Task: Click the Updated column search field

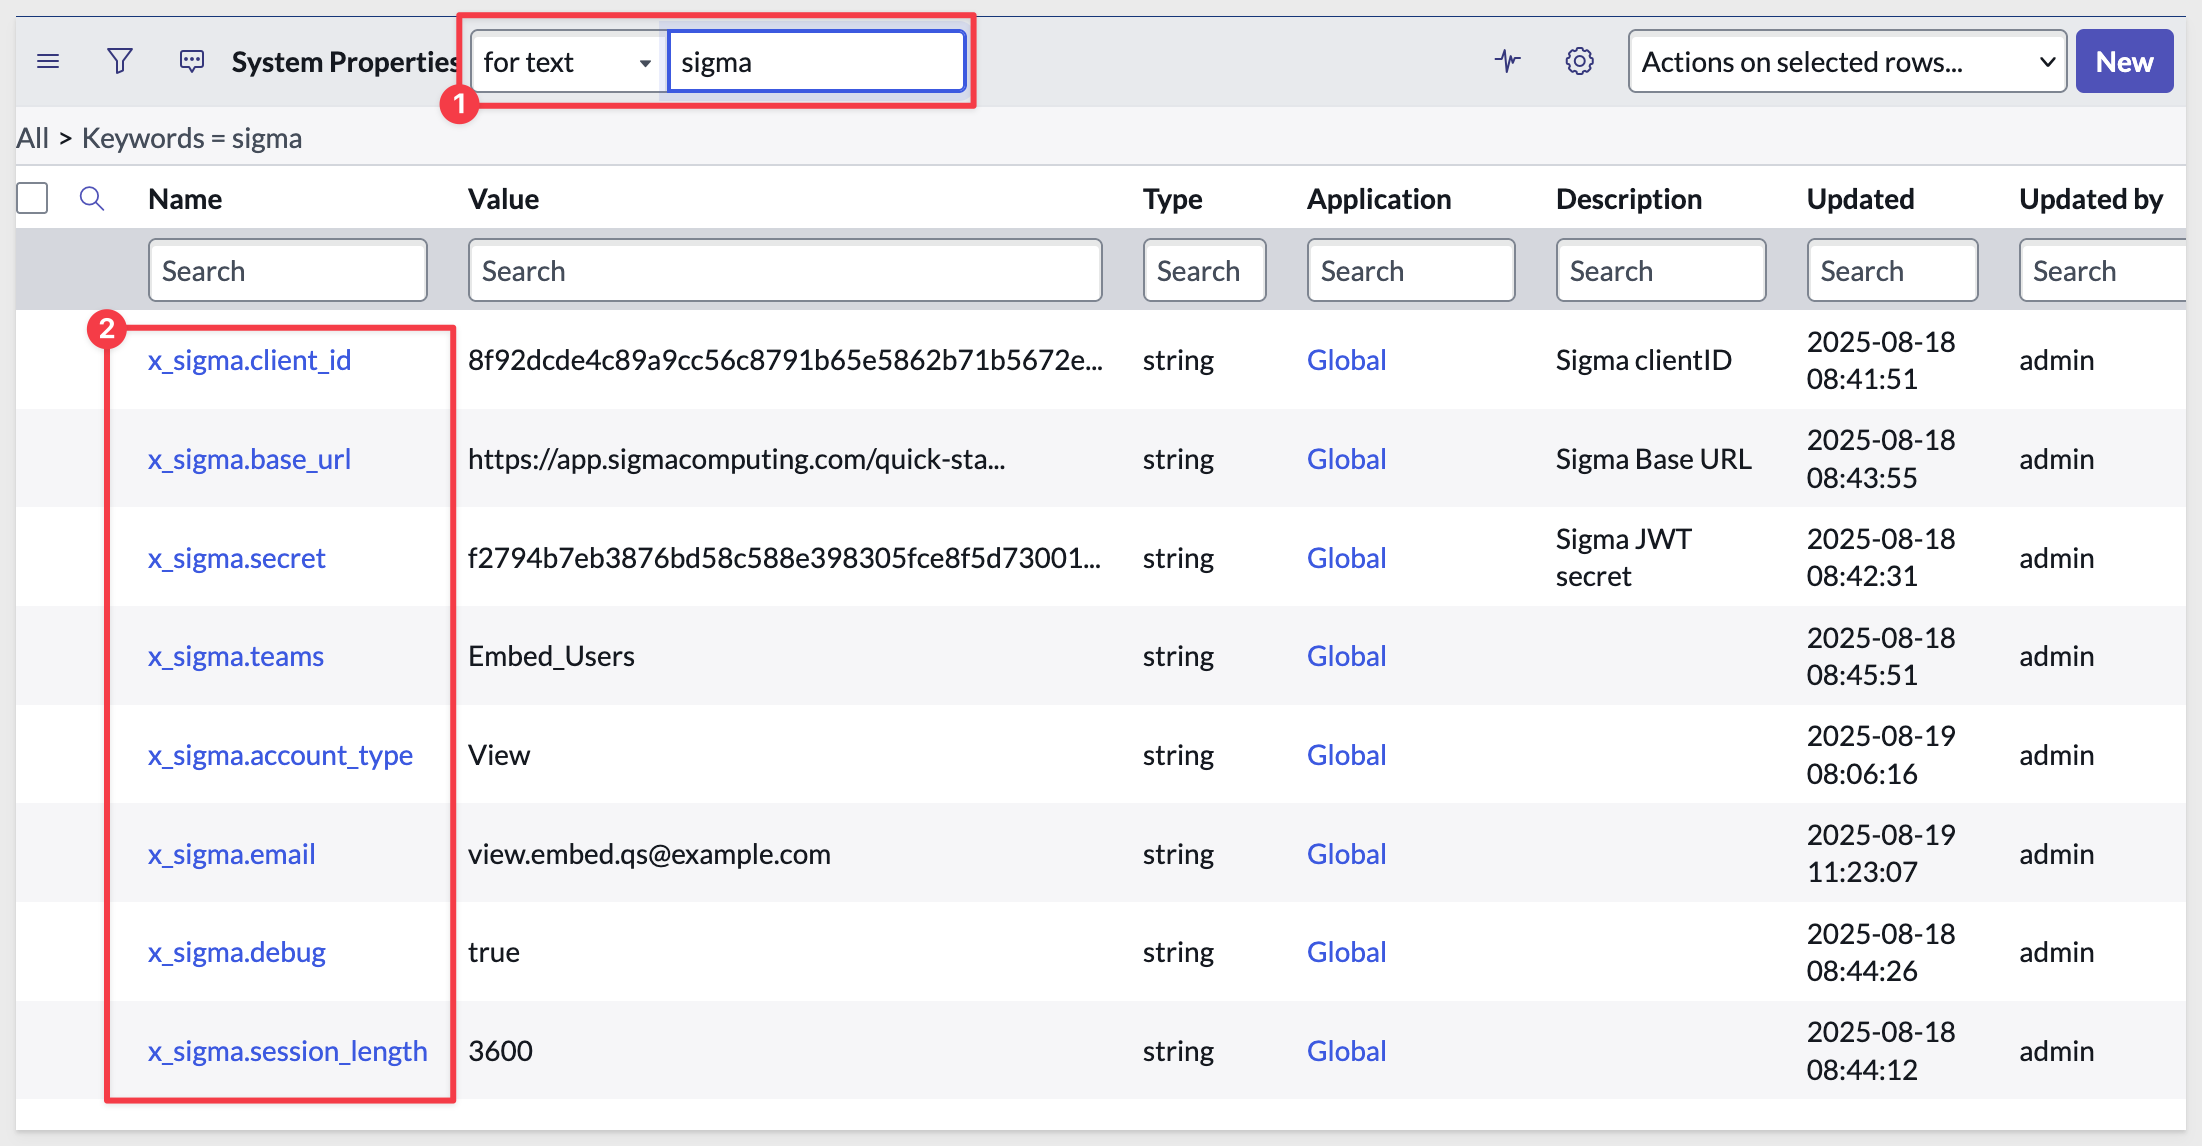Action: (x=1893, y=270)
